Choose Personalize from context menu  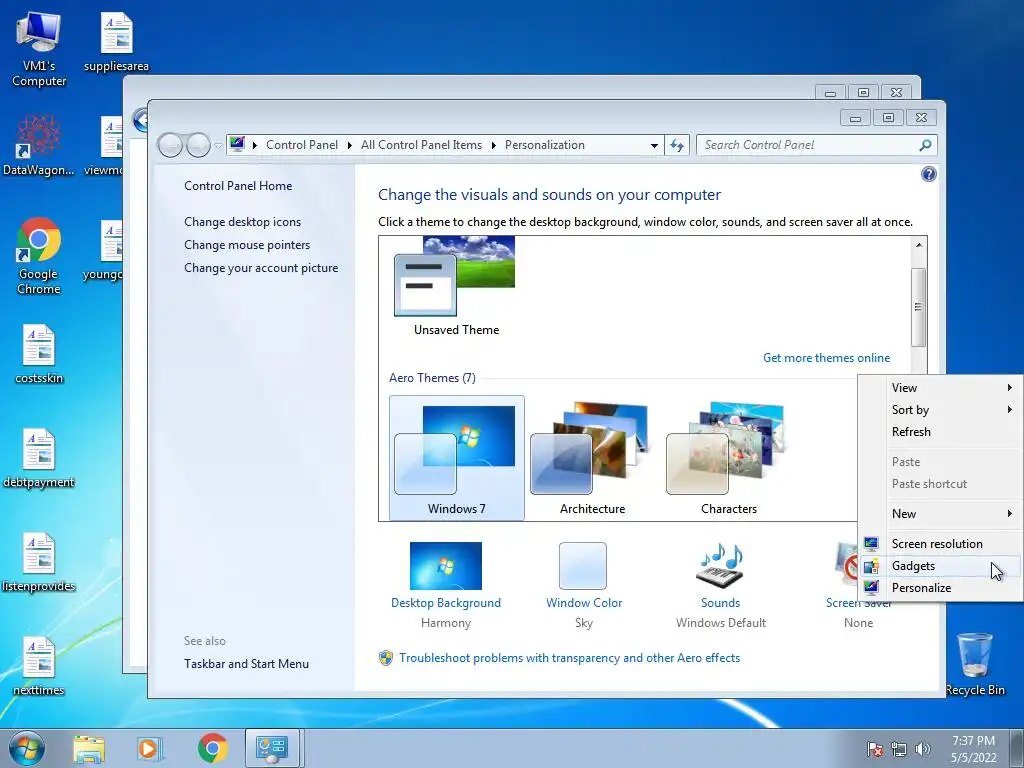940,588
